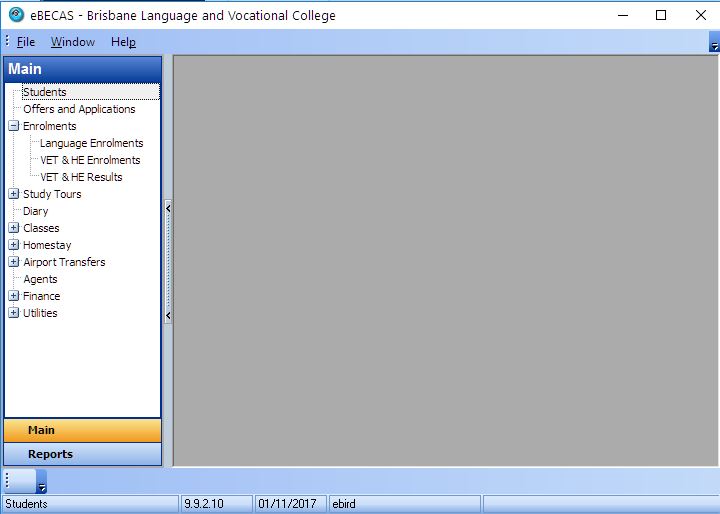Expand the Airport Transfers node
Screen dimensions: 720x514
pyautogui.click(x=14, y=262)
